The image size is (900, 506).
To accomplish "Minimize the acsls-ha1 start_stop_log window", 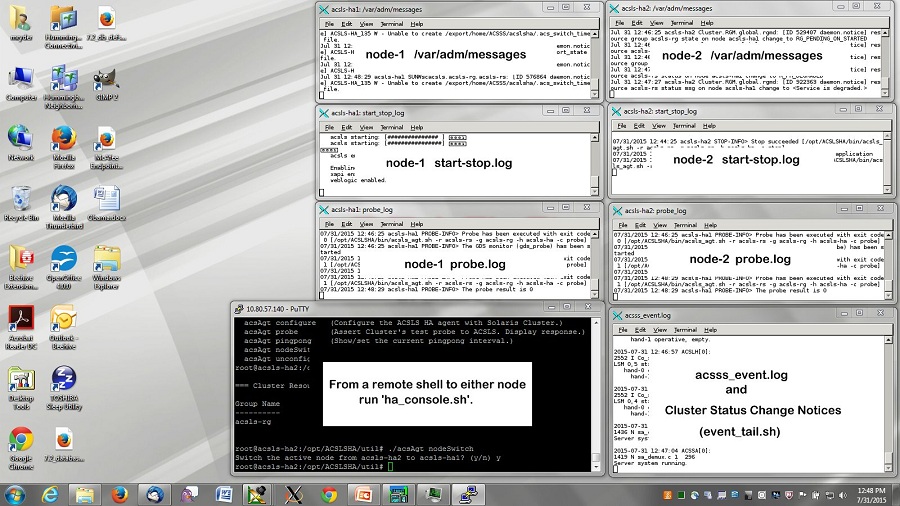I will pos(550,110).
